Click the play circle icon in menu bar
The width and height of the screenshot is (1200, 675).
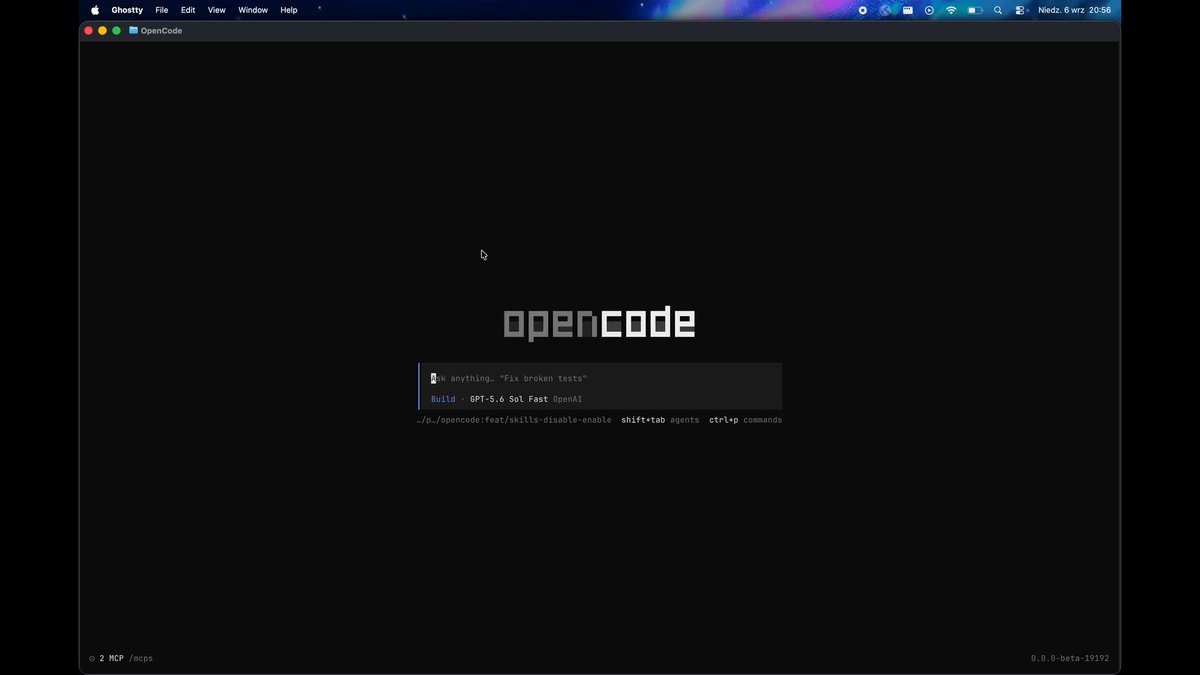[x=929, y=10]
